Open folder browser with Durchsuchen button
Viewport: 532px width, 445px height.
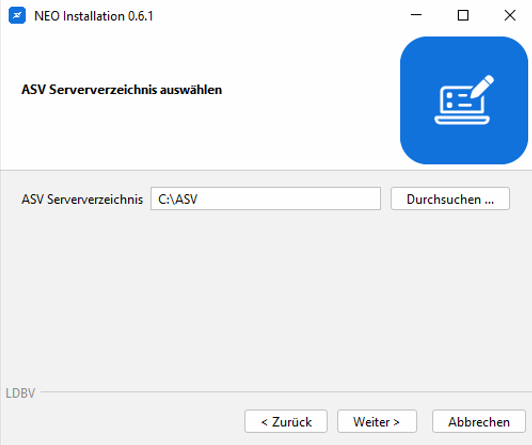450,199
